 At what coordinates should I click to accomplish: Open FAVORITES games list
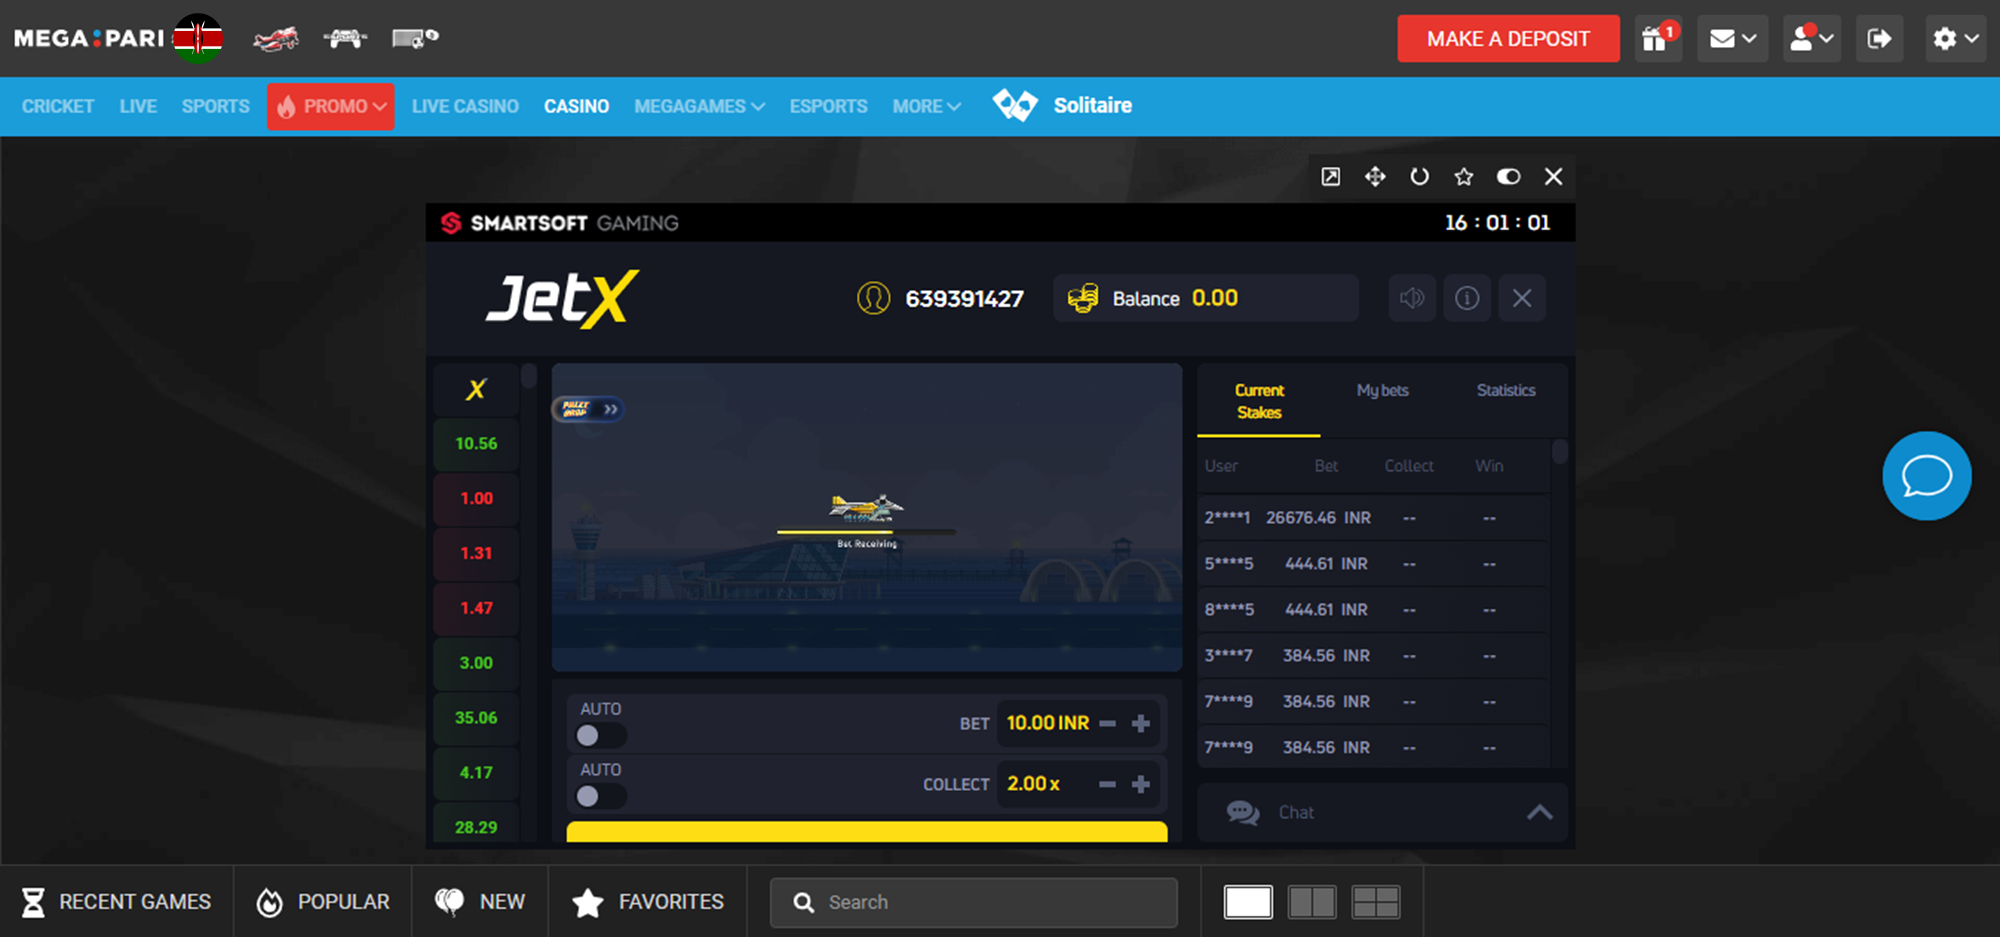click(x=647, y=902)
